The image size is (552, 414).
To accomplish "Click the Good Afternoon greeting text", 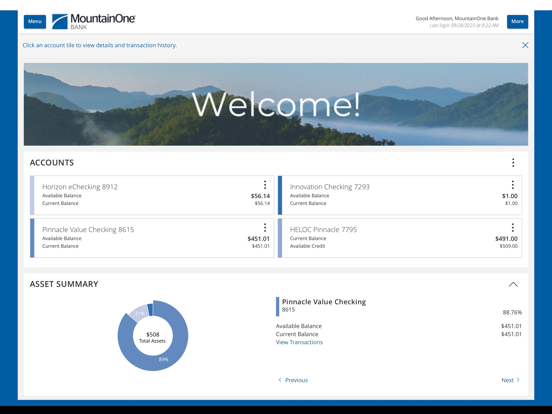I will (x=457, y=18).
